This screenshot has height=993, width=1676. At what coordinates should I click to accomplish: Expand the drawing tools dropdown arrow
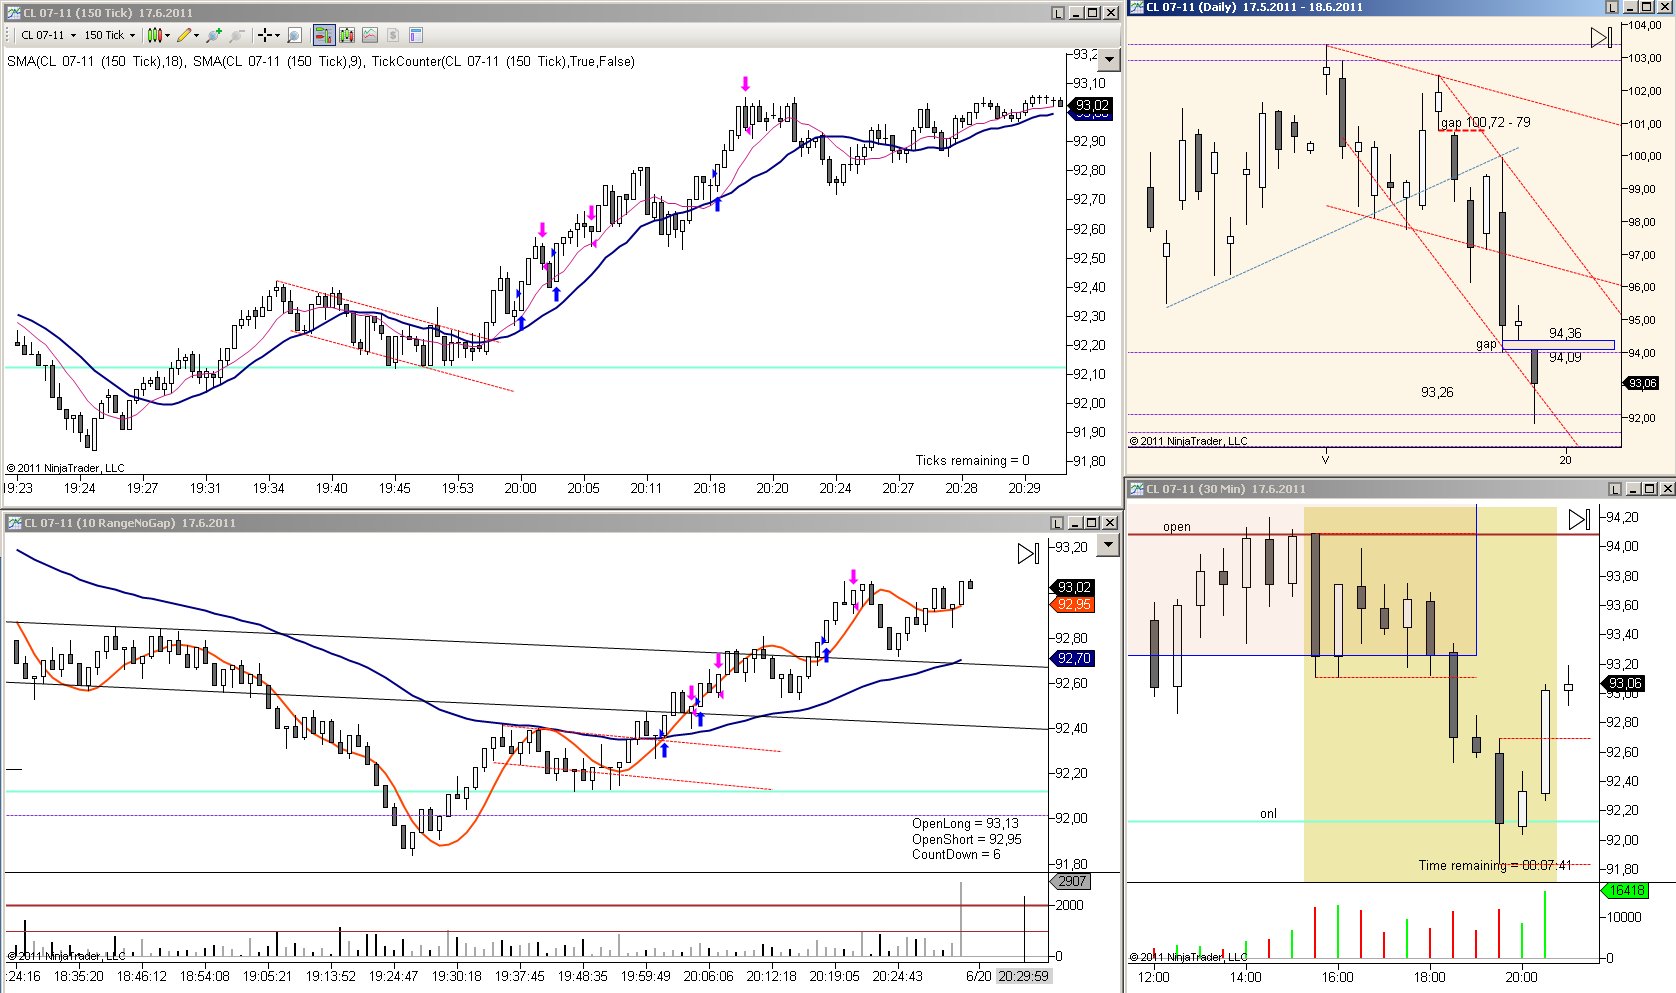[x=196, y=35]
